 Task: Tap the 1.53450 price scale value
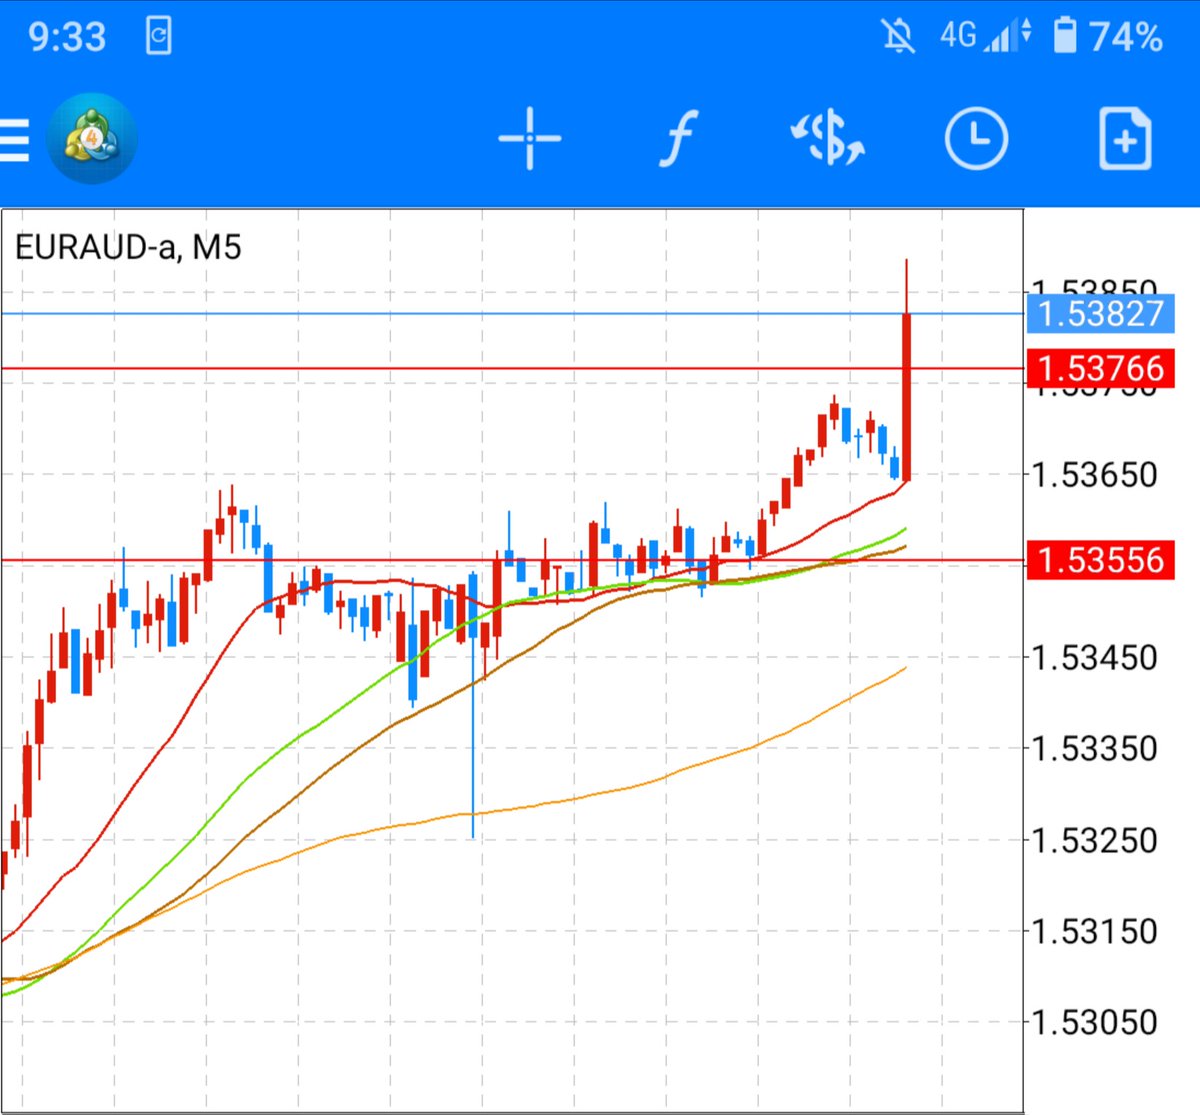1094,657
